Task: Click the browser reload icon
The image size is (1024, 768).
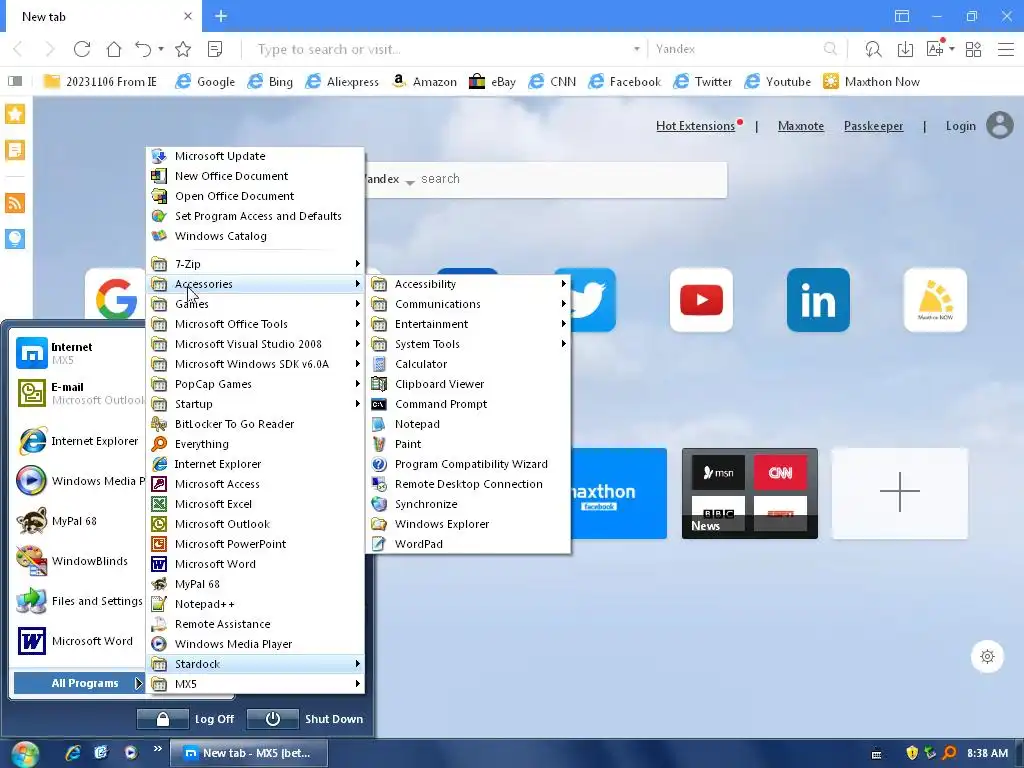Action: (82, 49)
